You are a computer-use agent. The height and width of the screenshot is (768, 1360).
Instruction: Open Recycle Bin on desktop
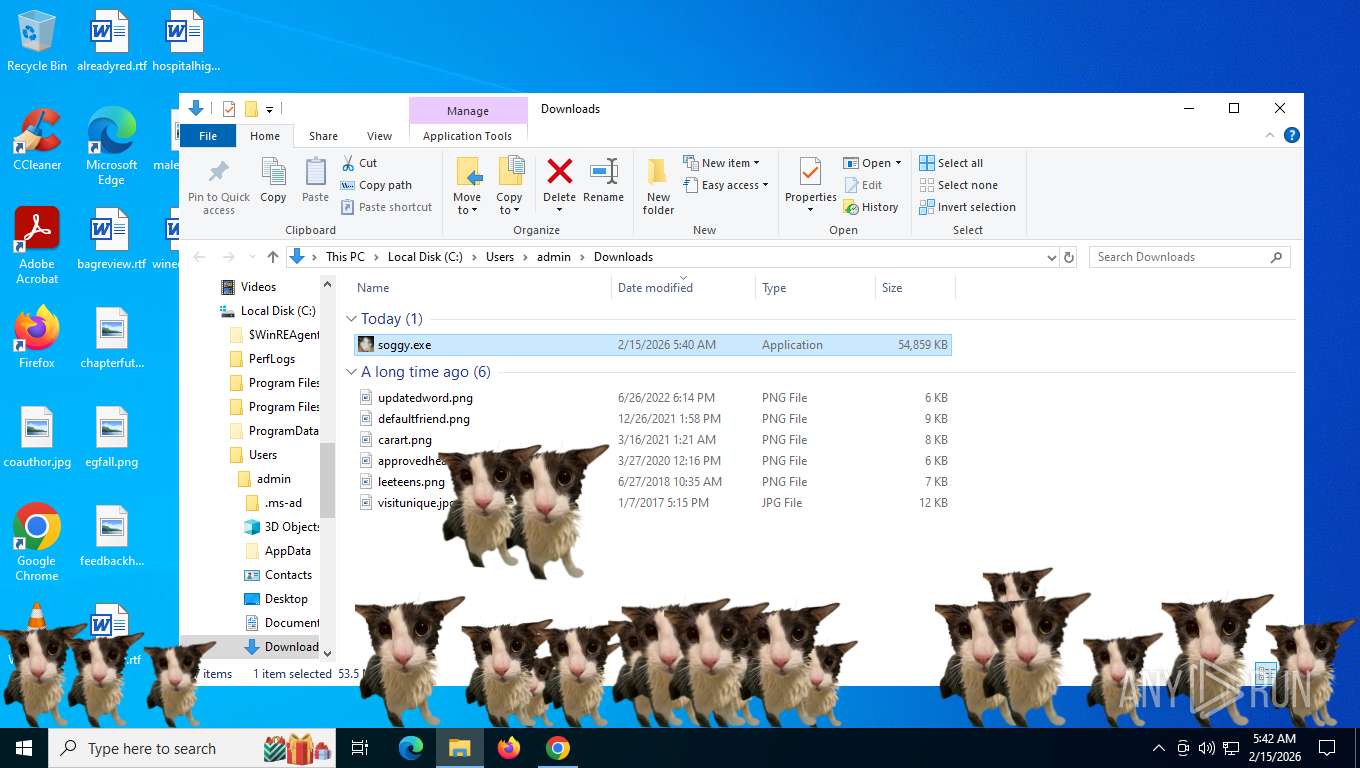coord(37,42)
